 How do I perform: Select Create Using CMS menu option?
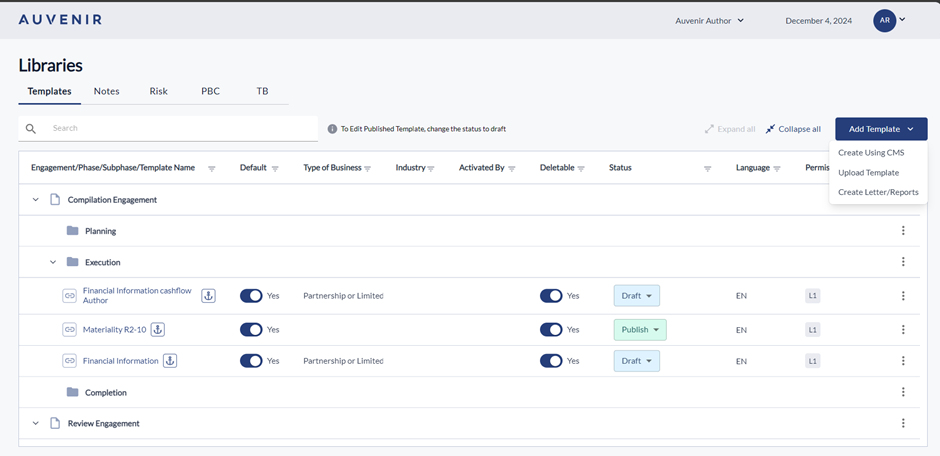pos(871,153)
